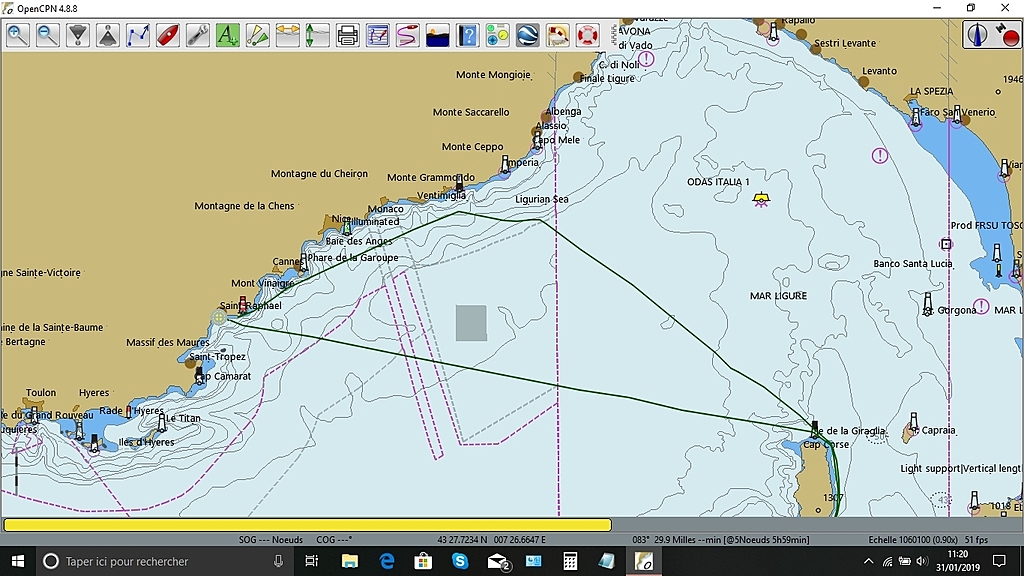1024x576 pixels.
Task: Click the GPS status red indicator
Action: point(1008,37)
